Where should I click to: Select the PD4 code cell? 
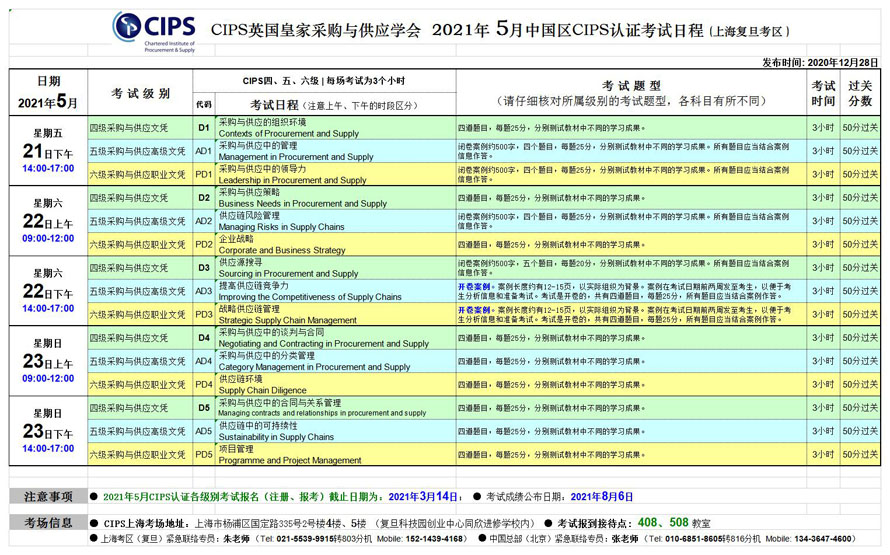(204, 384)
